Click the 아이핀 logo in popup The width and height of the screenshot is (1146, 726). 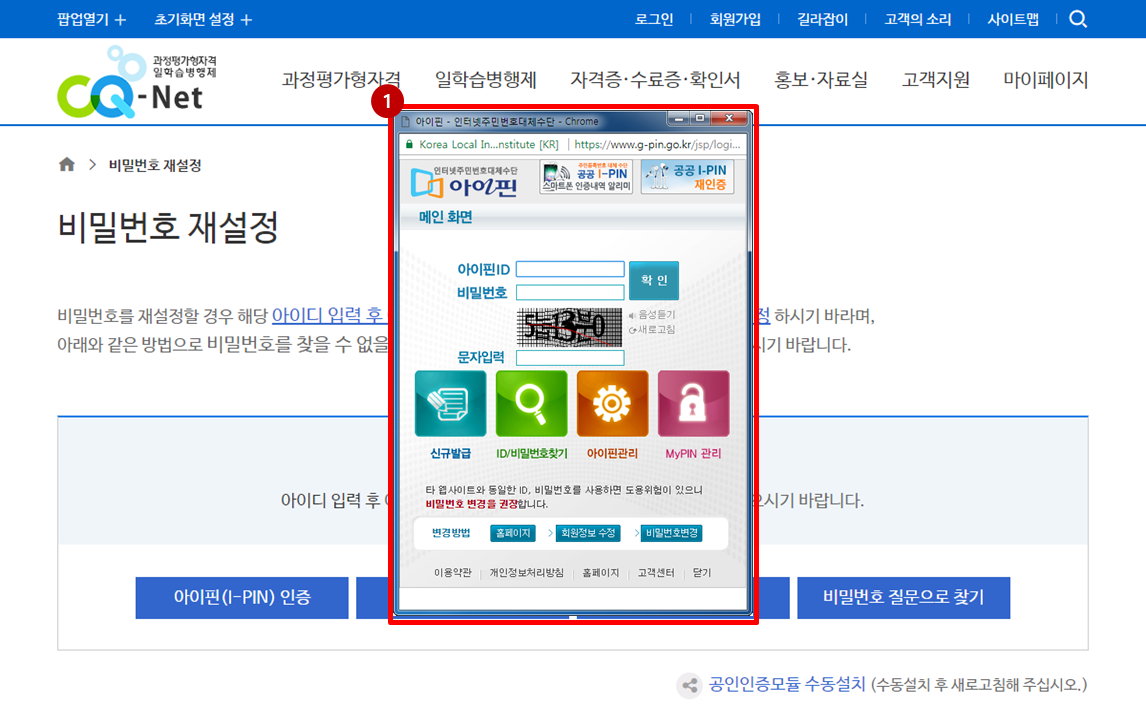tap(464, 181)
